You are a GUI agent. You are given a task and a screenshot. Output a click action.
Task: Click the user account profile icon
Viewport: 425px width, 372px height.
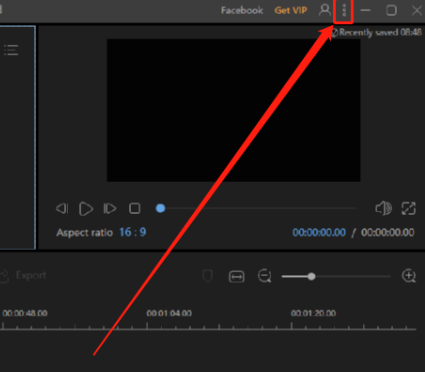tap(324, 10)
